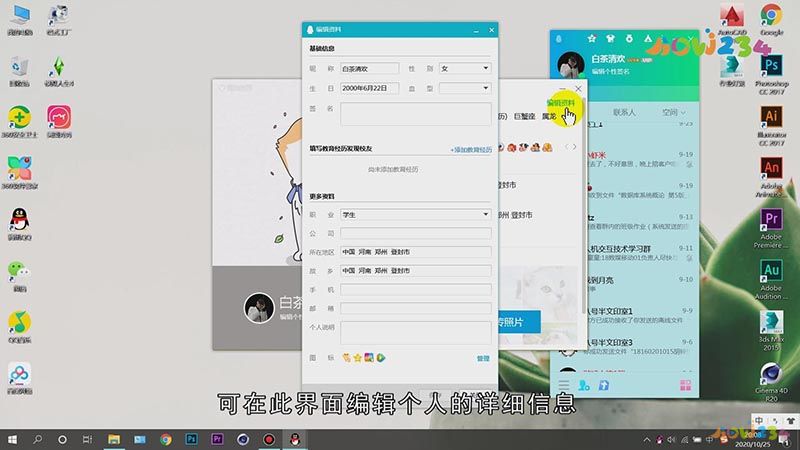Open the QQ main menu hamburger icon
Image resolution: width=800 pixels, height=450 pixels.
564,385
